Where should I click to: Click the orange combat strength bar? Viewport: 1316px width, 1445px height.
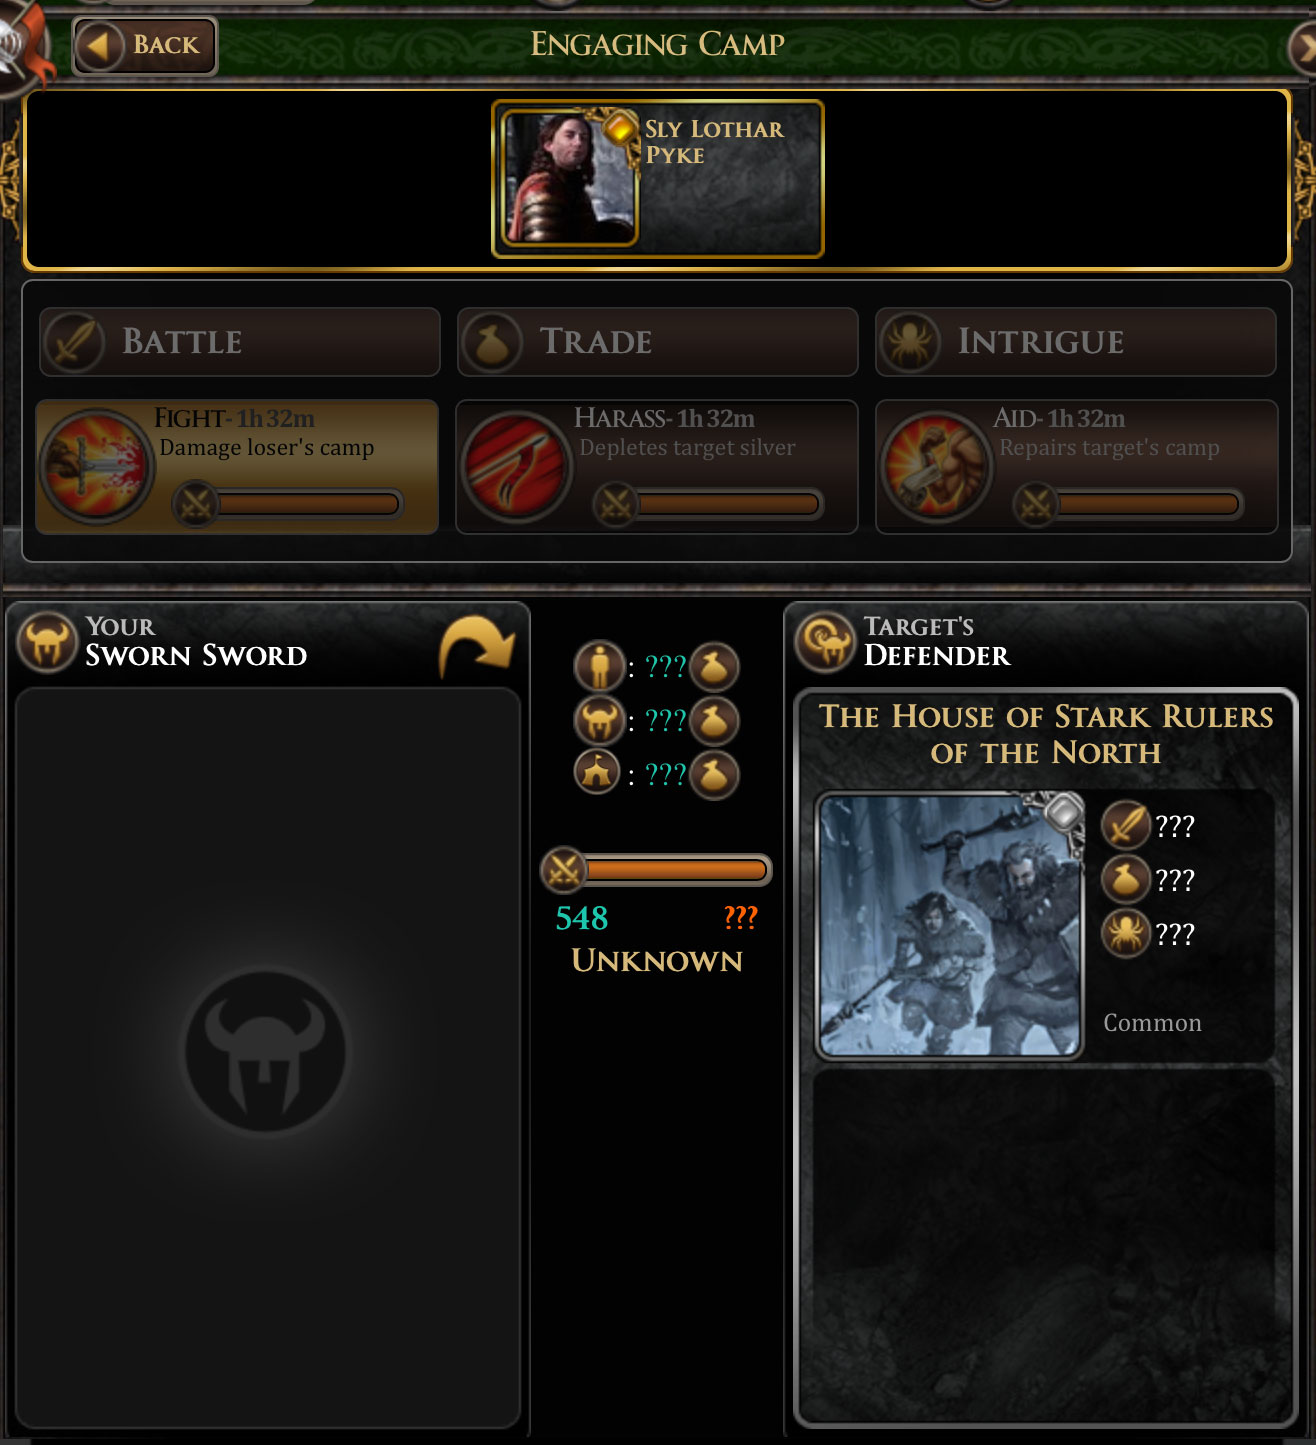pos(656,870)
